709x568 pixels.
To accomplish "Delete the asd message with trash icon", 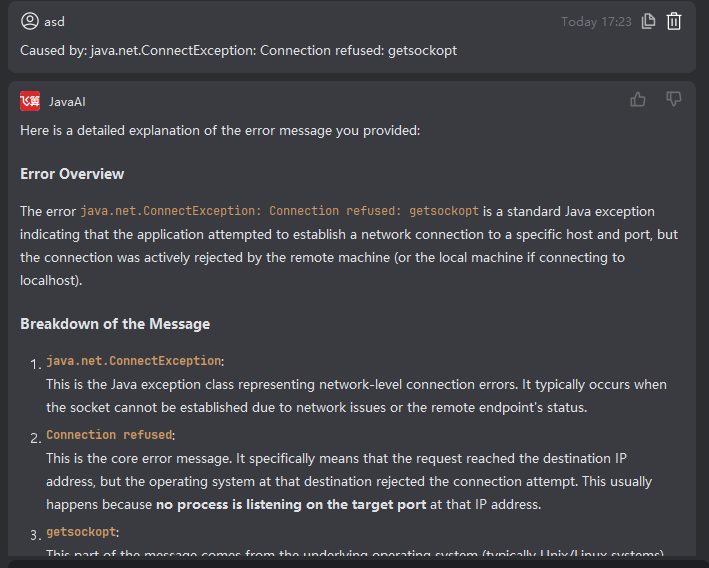I will click(x=674, y=21).
